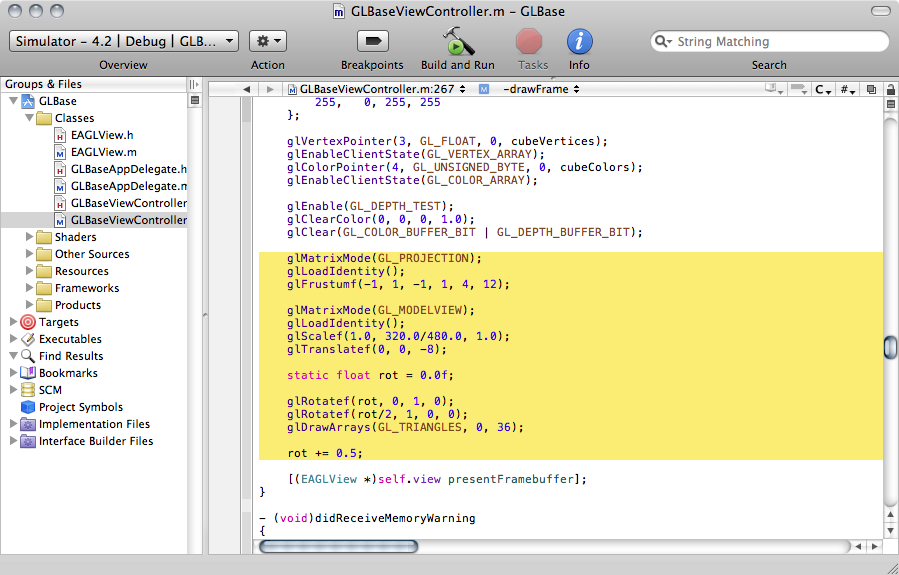Open the Action gear menu
The height and width of the screenshot is (575, 899).
(268, 41)
